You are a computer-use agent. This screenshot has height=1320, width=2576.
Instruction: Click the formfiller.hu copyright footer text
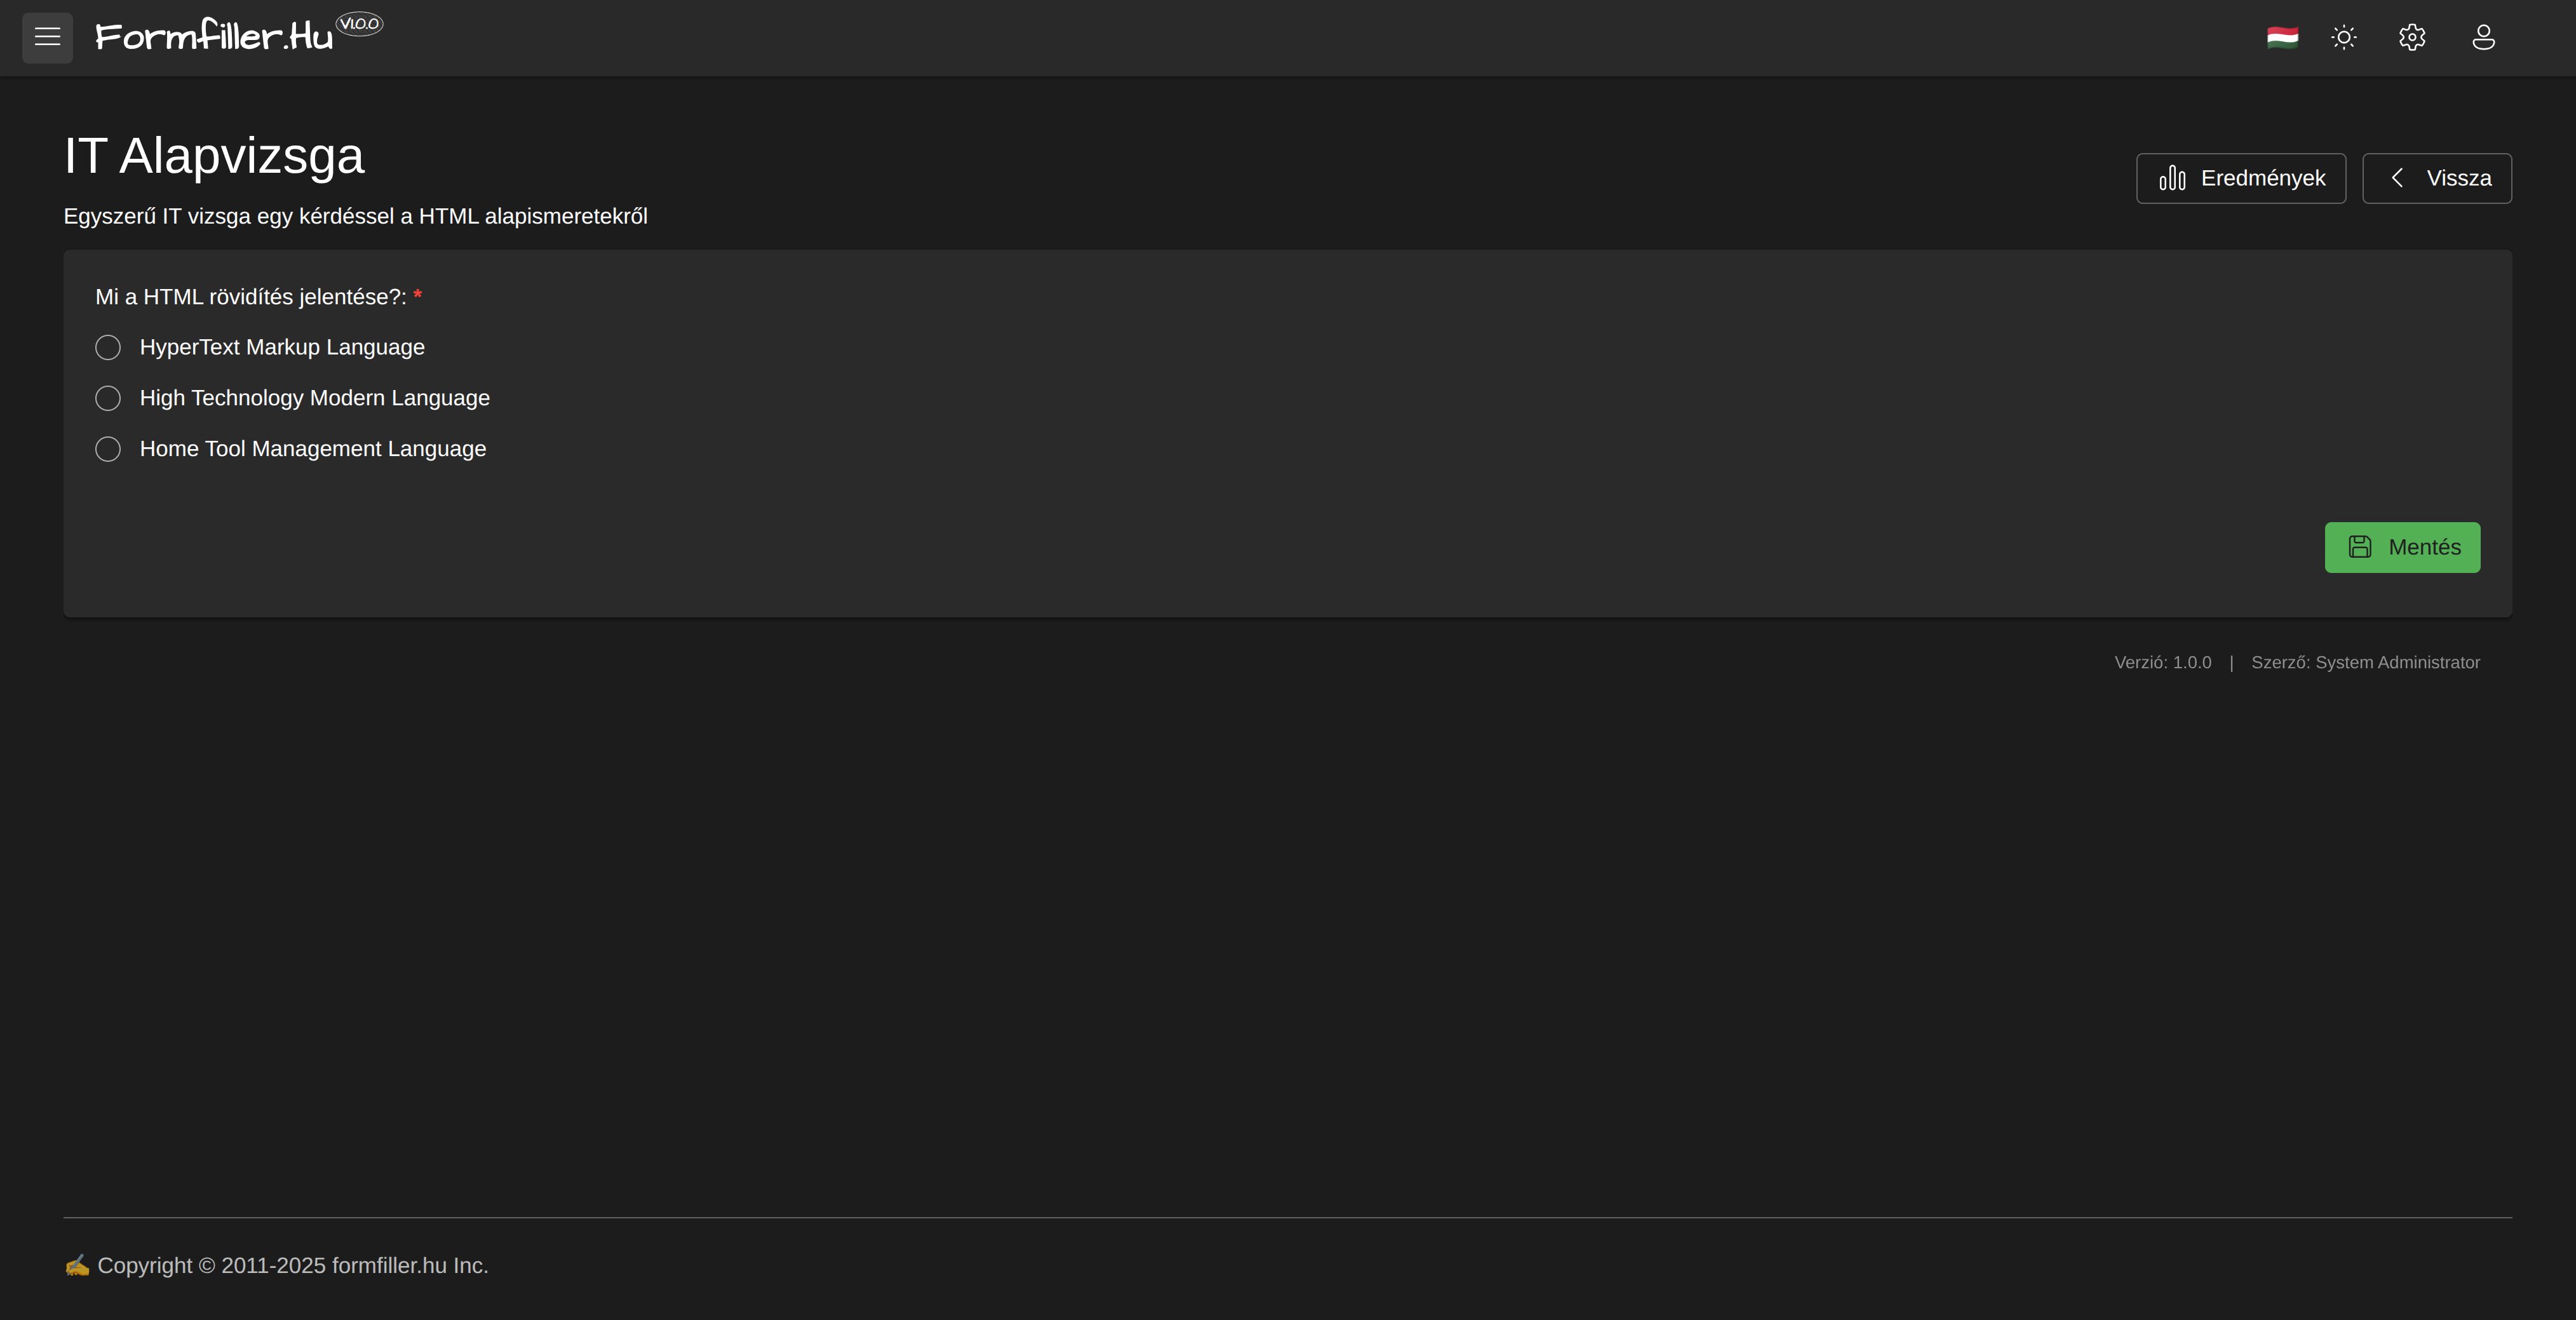coord(292,1266)
